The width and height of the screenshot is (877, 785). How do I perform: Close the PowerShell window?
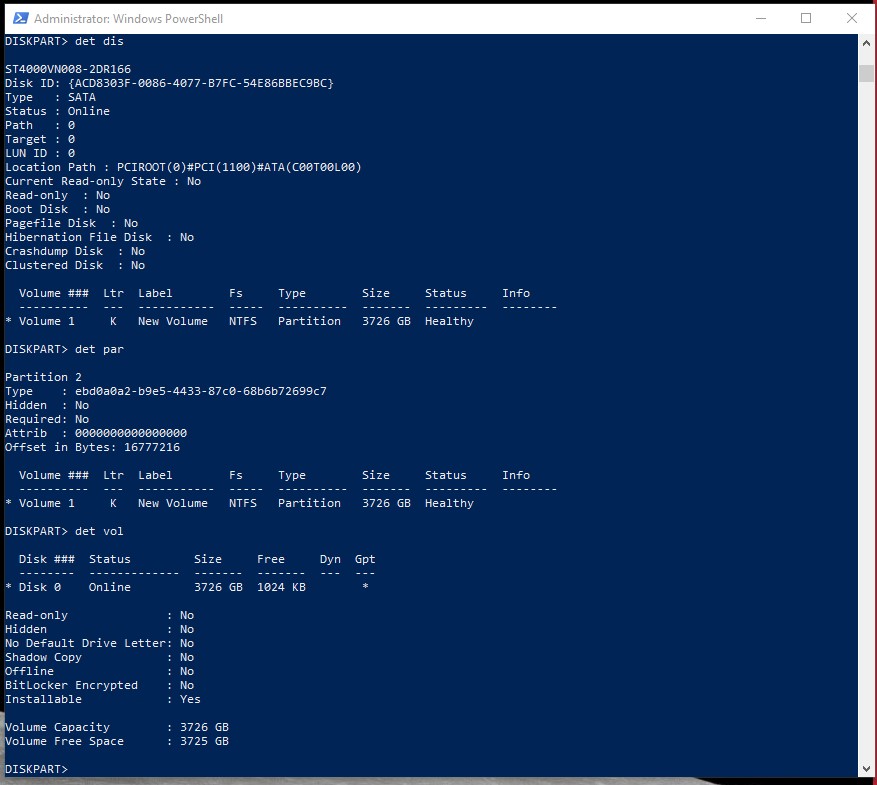pyautogui.click(x=852, y=18)
